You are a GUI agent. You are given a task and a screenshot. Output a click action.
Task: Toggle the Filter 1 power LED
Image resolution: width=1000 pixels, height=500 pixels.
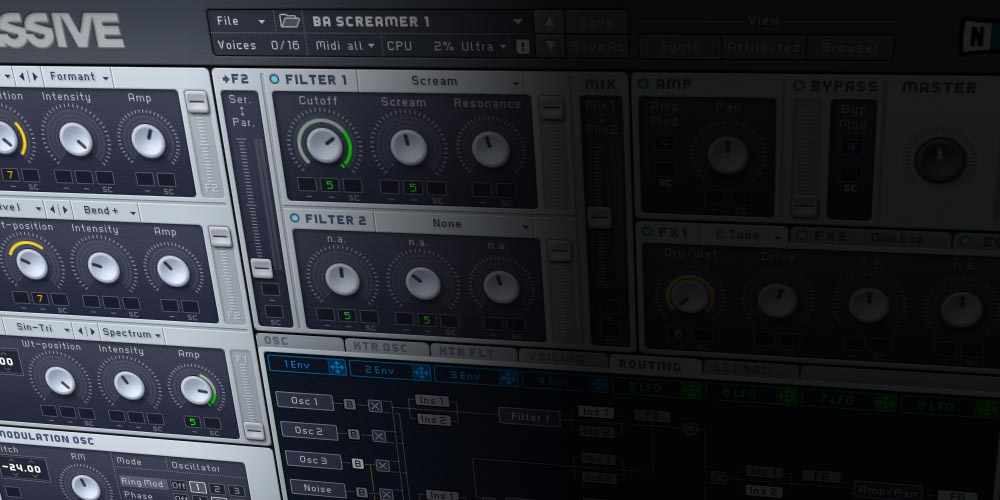[274, 79]
